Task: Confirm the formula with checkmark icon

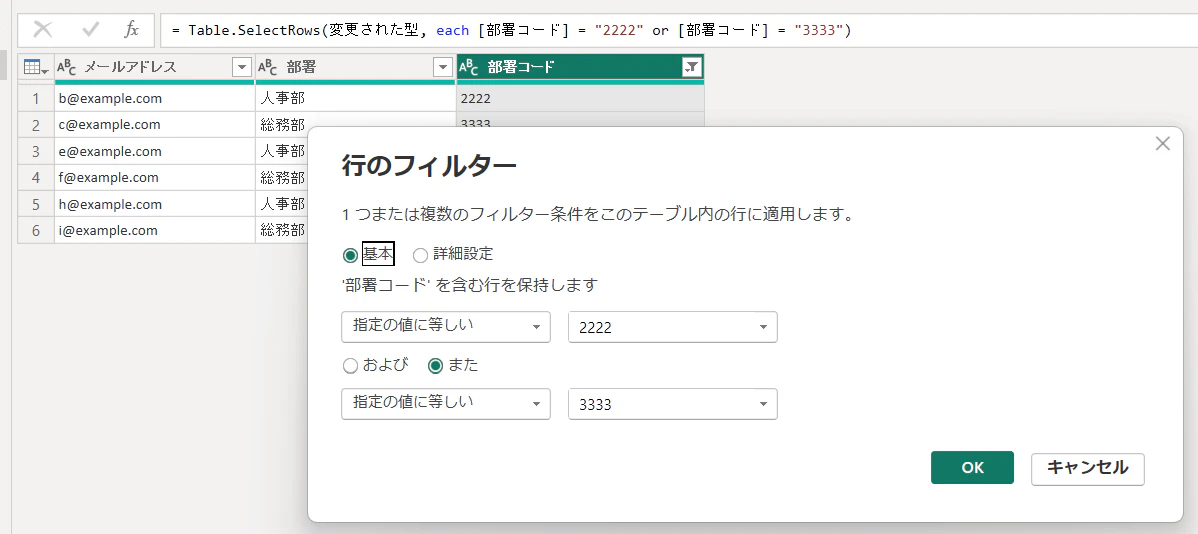Action: click(x=91, y=30)
